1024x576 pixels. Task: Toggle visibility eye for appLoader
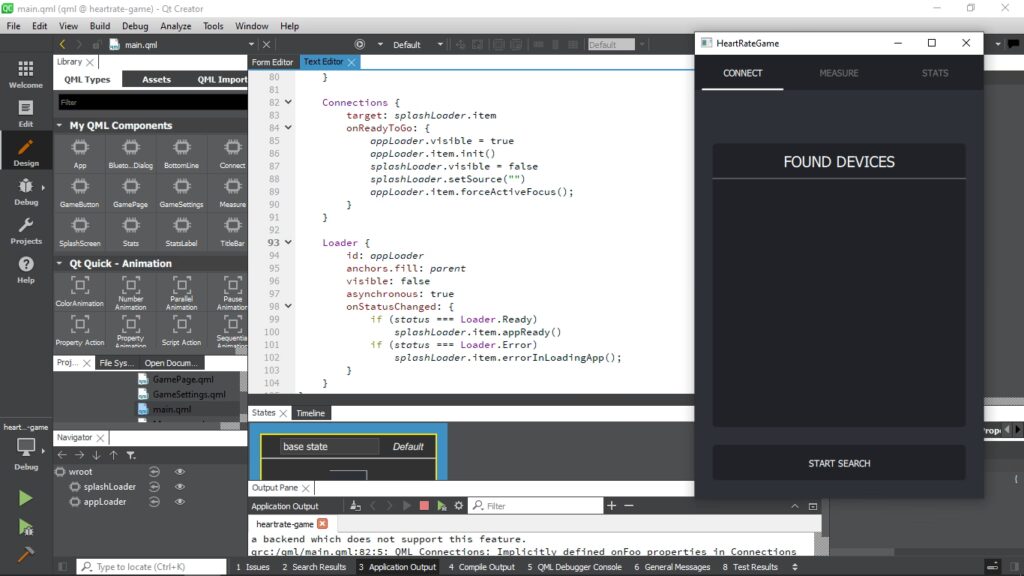[181, 502]
